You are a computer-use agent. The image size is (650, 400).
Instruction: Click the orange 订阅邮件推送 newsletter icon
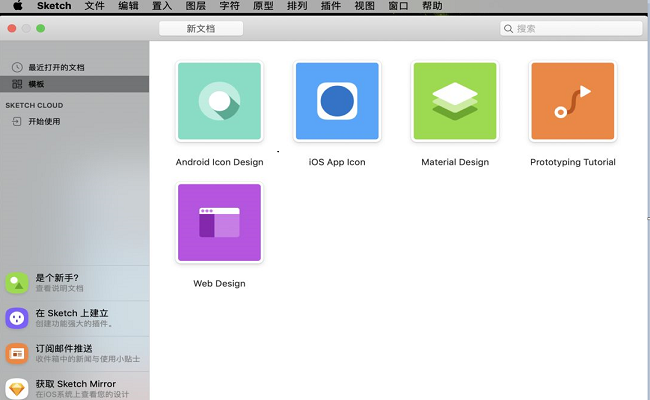pos(17,353)
